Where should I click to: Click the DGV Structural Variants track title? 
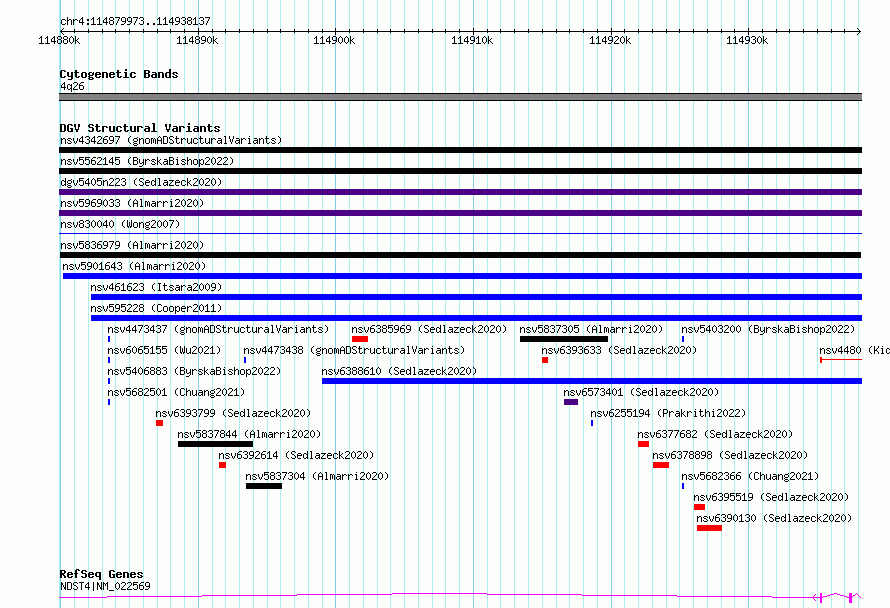(140, 128)
